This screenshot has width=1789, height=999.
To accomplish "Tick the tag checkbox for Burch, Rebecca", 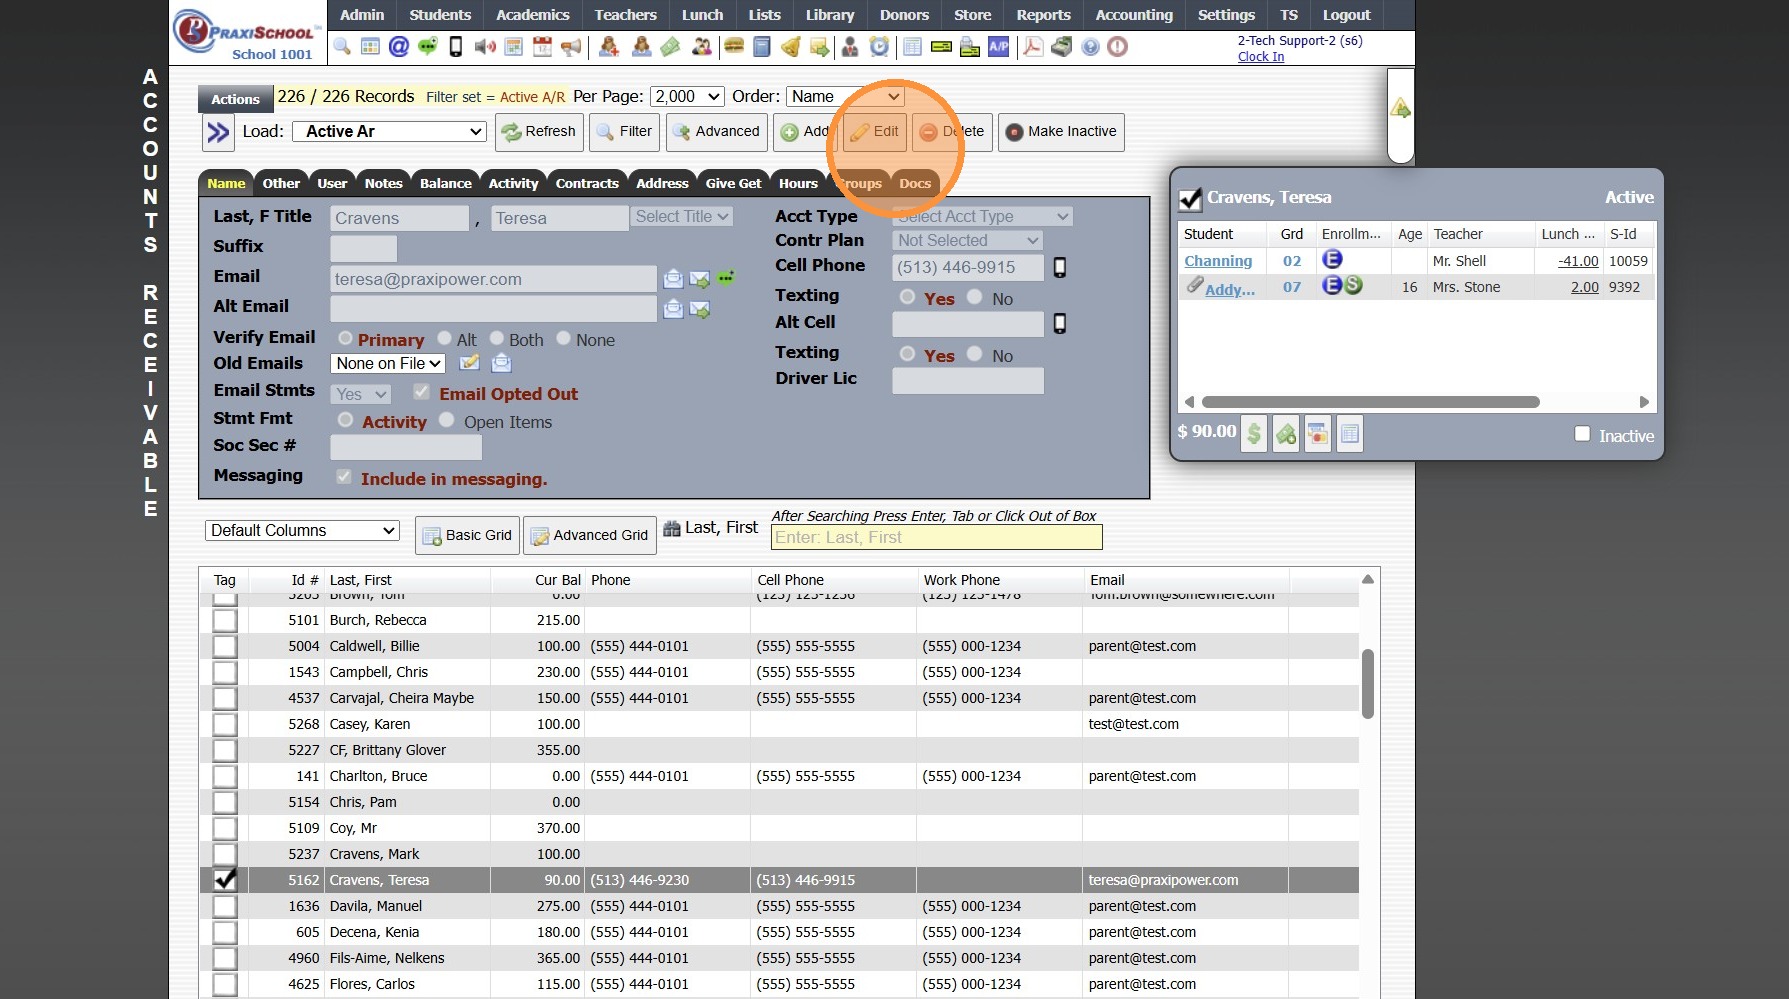I will coord(225,620).
